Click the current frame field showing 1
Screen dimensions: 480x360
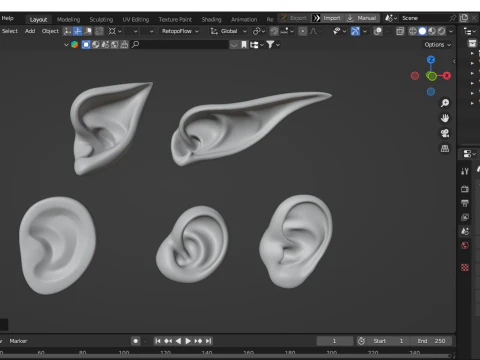(334, 341)
